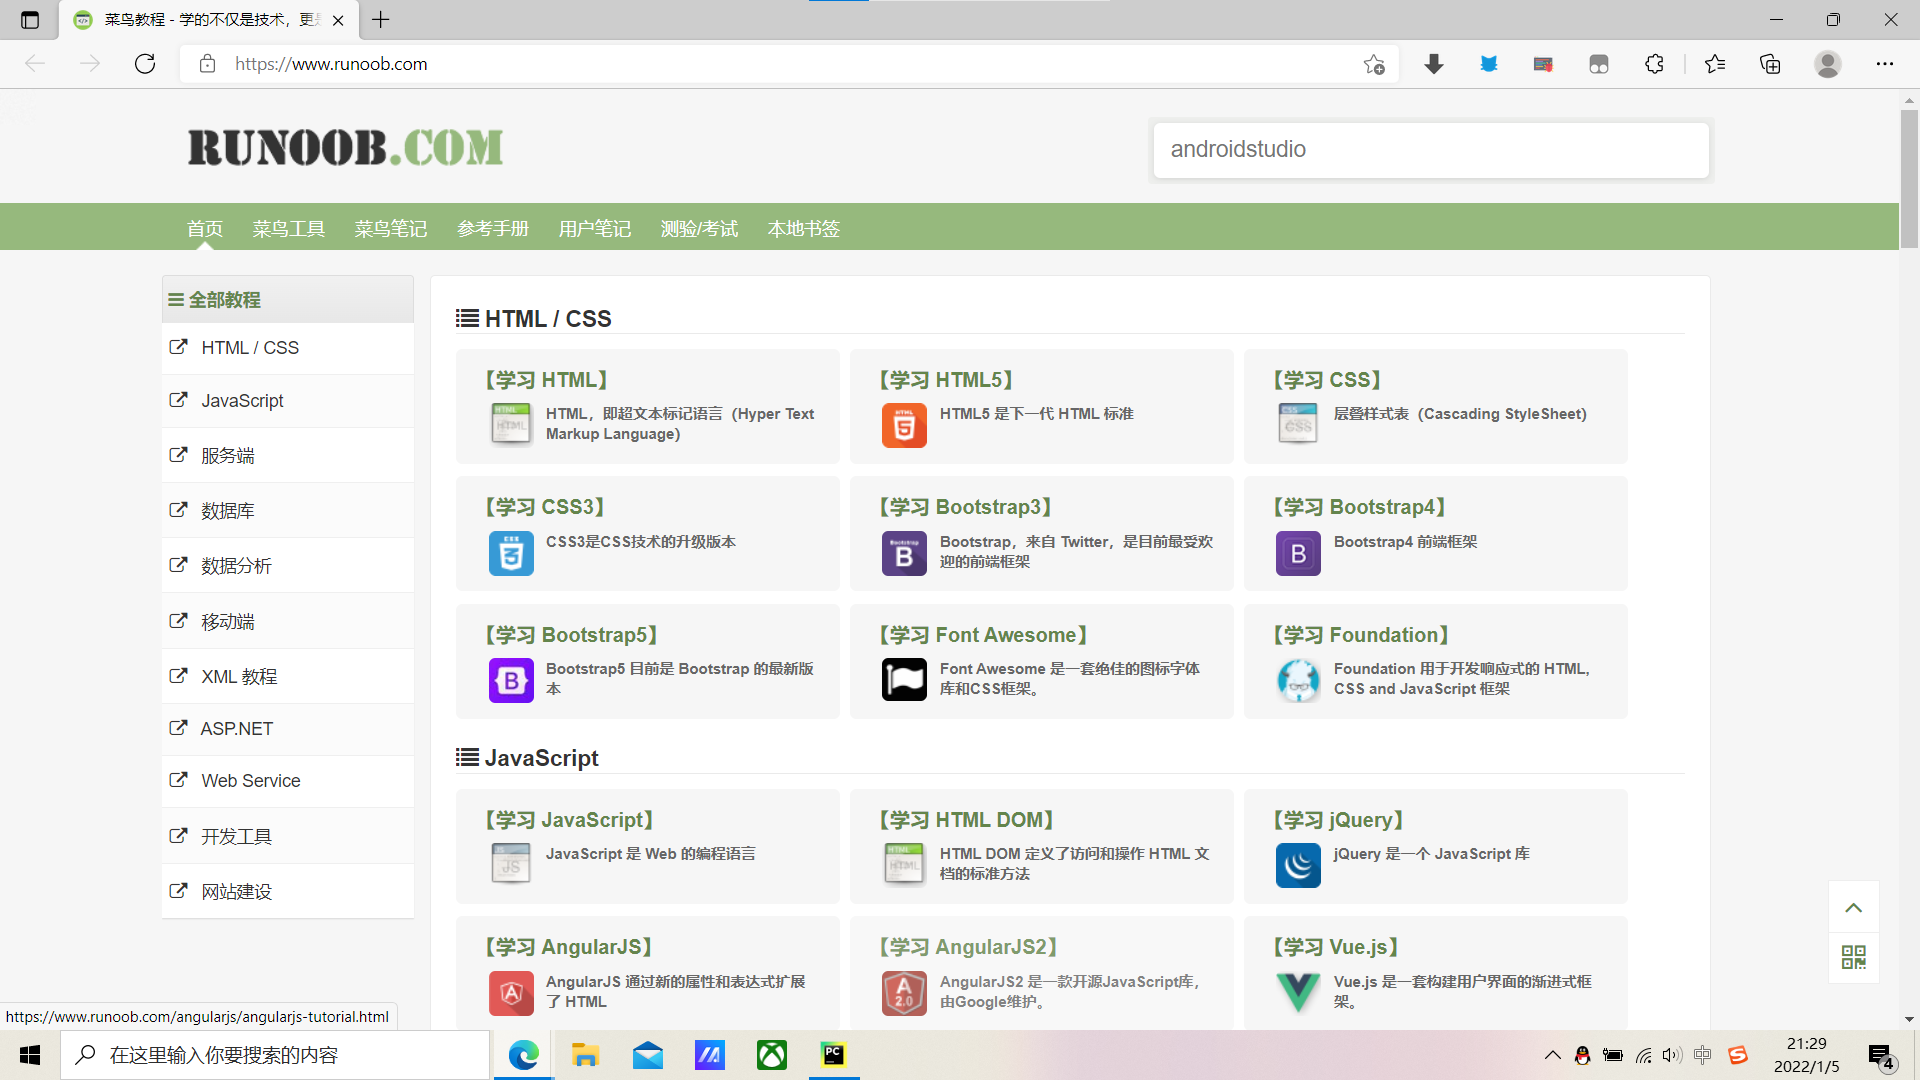This screenshot has width=1920, height=1080.
Task: Show hidden system tray icons
Action: (1552, 1055)
